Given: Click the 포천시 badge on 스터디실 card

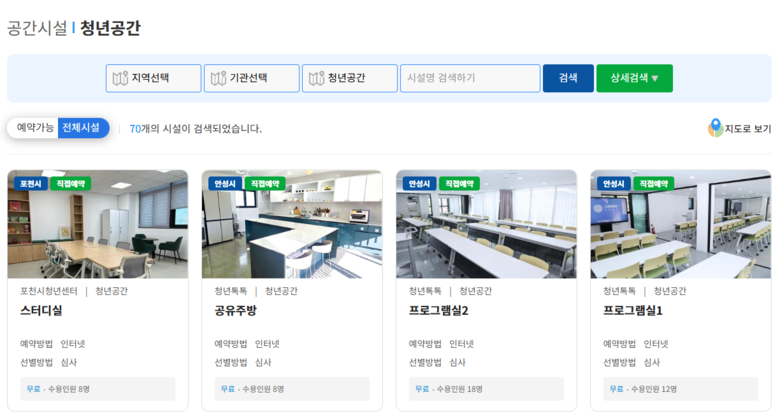Looking at the screenshot, I should coord(30,184).
